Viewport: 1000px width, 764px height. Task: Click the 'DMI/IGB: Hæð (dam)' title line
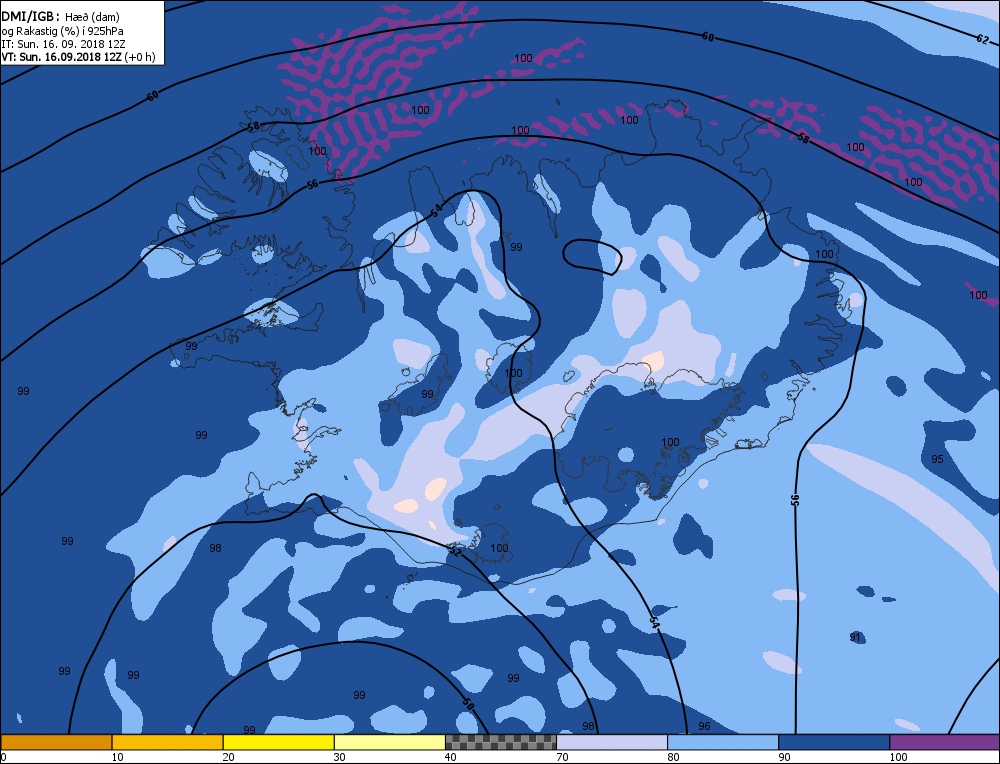[61, 17]
